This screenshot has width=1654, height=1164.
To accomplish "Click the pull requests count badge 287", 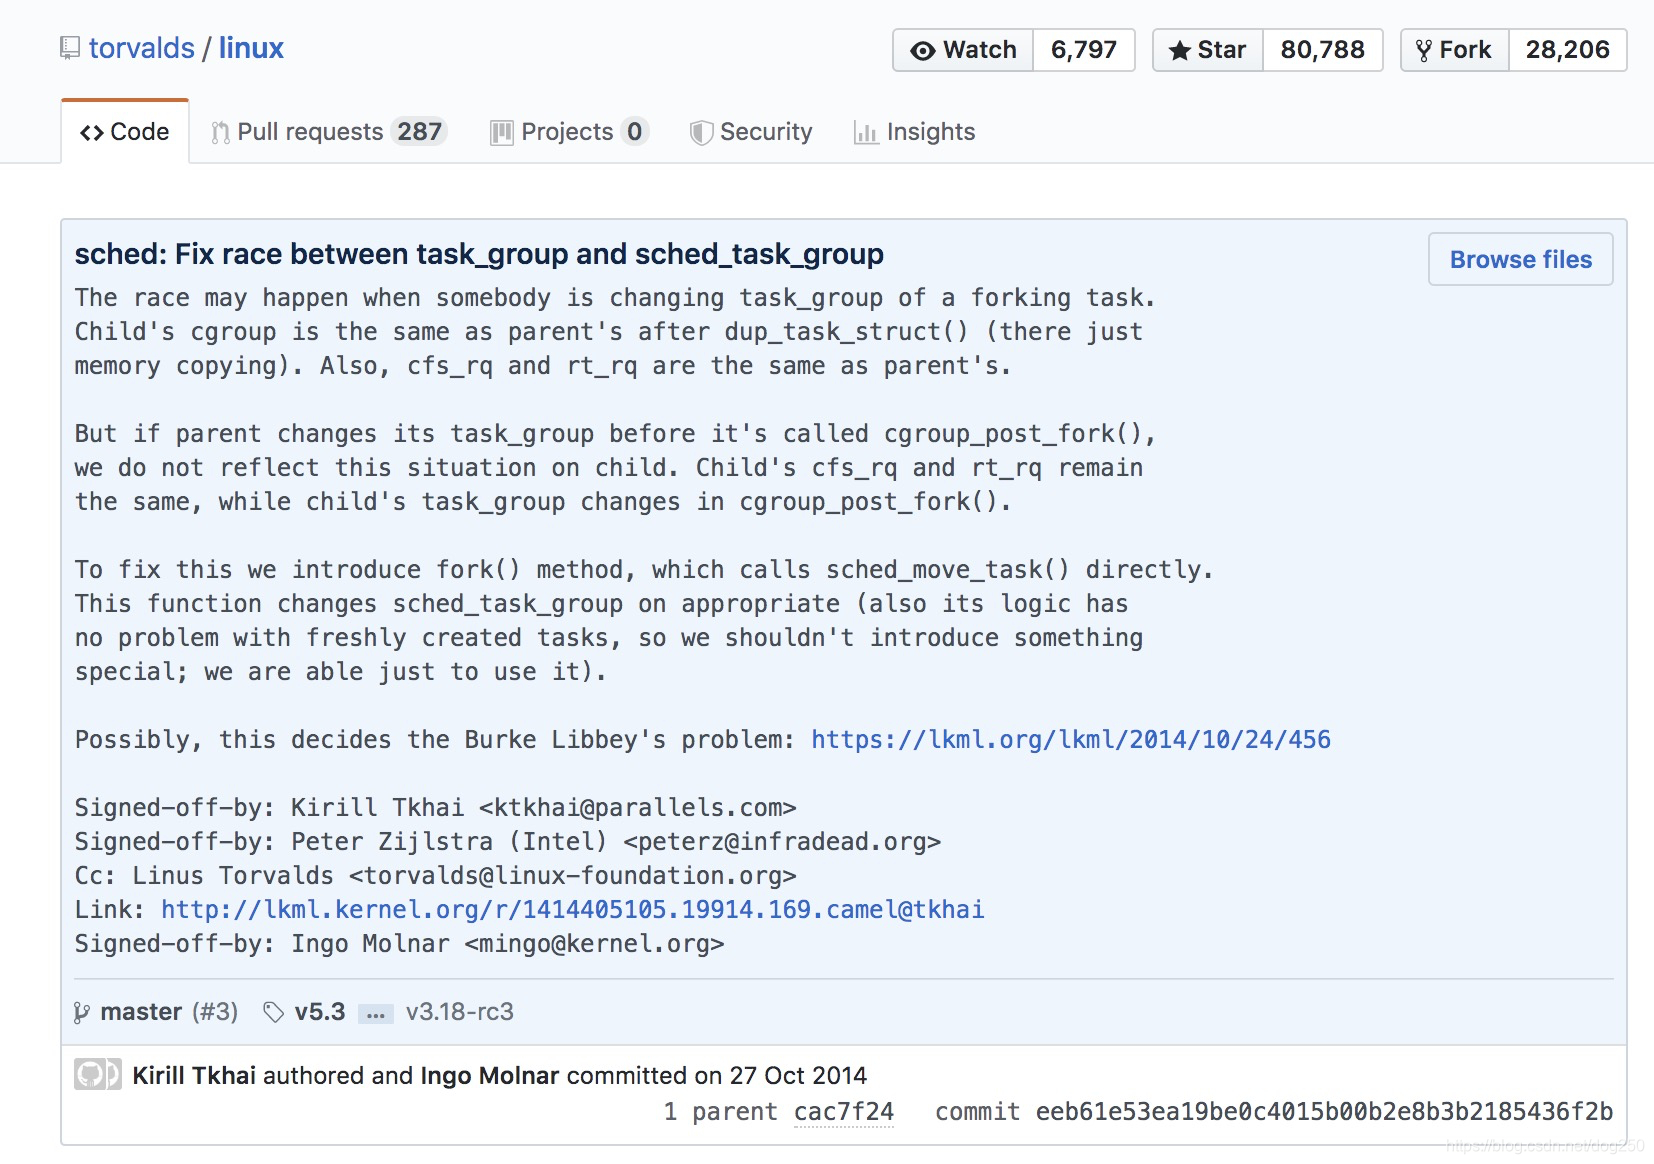I will (x=419, y=132).
